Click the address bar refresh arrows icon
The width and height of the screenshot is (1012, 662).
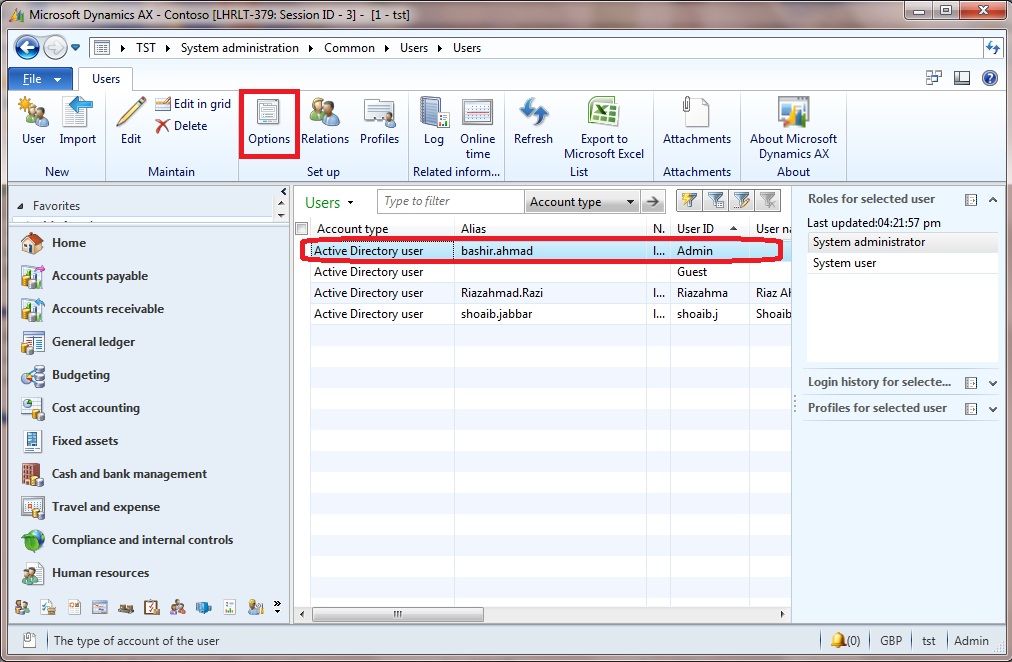[992, 48]
